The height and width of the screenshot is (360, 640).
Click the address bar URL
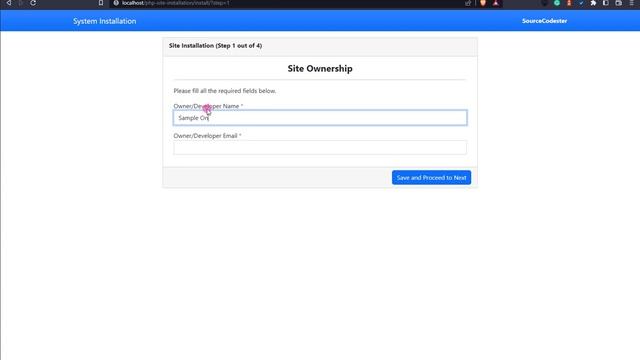176,3
